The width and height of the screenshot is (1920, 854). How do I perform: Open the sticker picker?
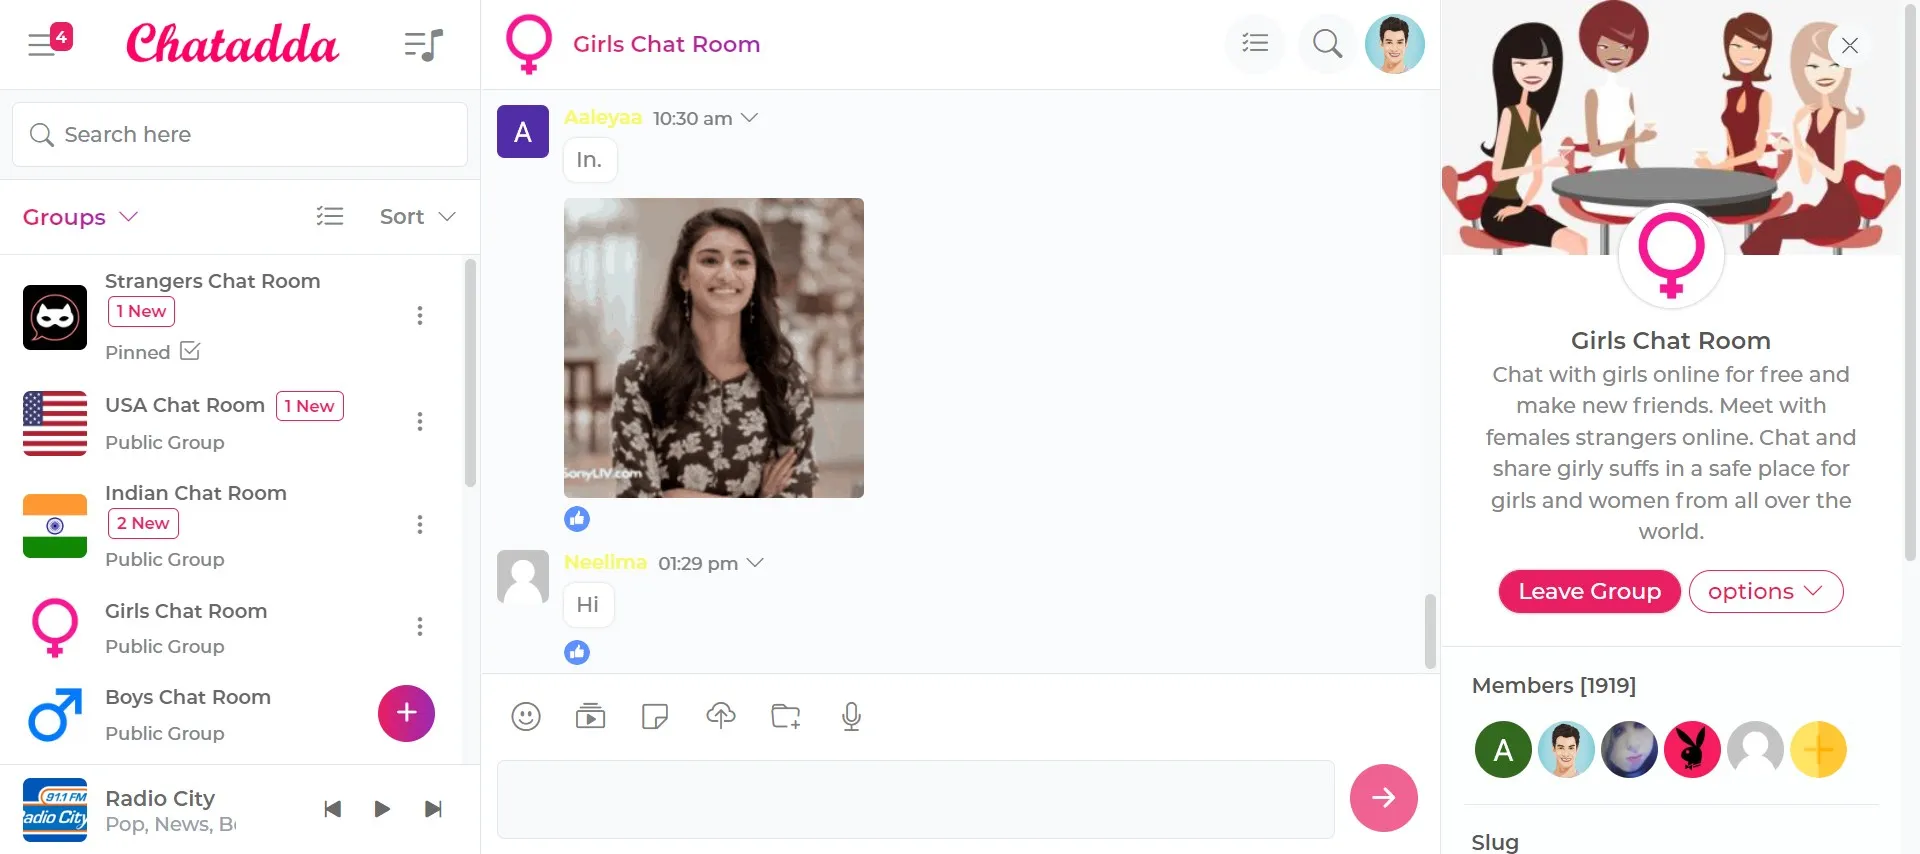(655, 716)
